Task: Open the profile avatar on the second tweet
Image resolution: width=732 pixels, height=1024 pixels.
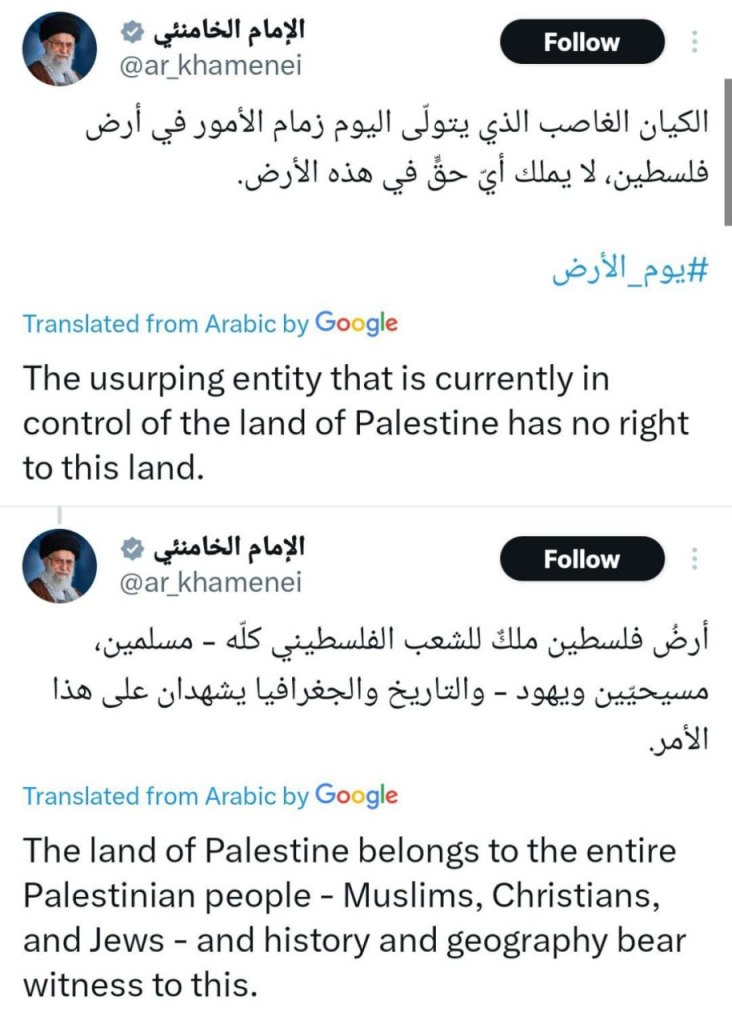Action: click(60, 565)
